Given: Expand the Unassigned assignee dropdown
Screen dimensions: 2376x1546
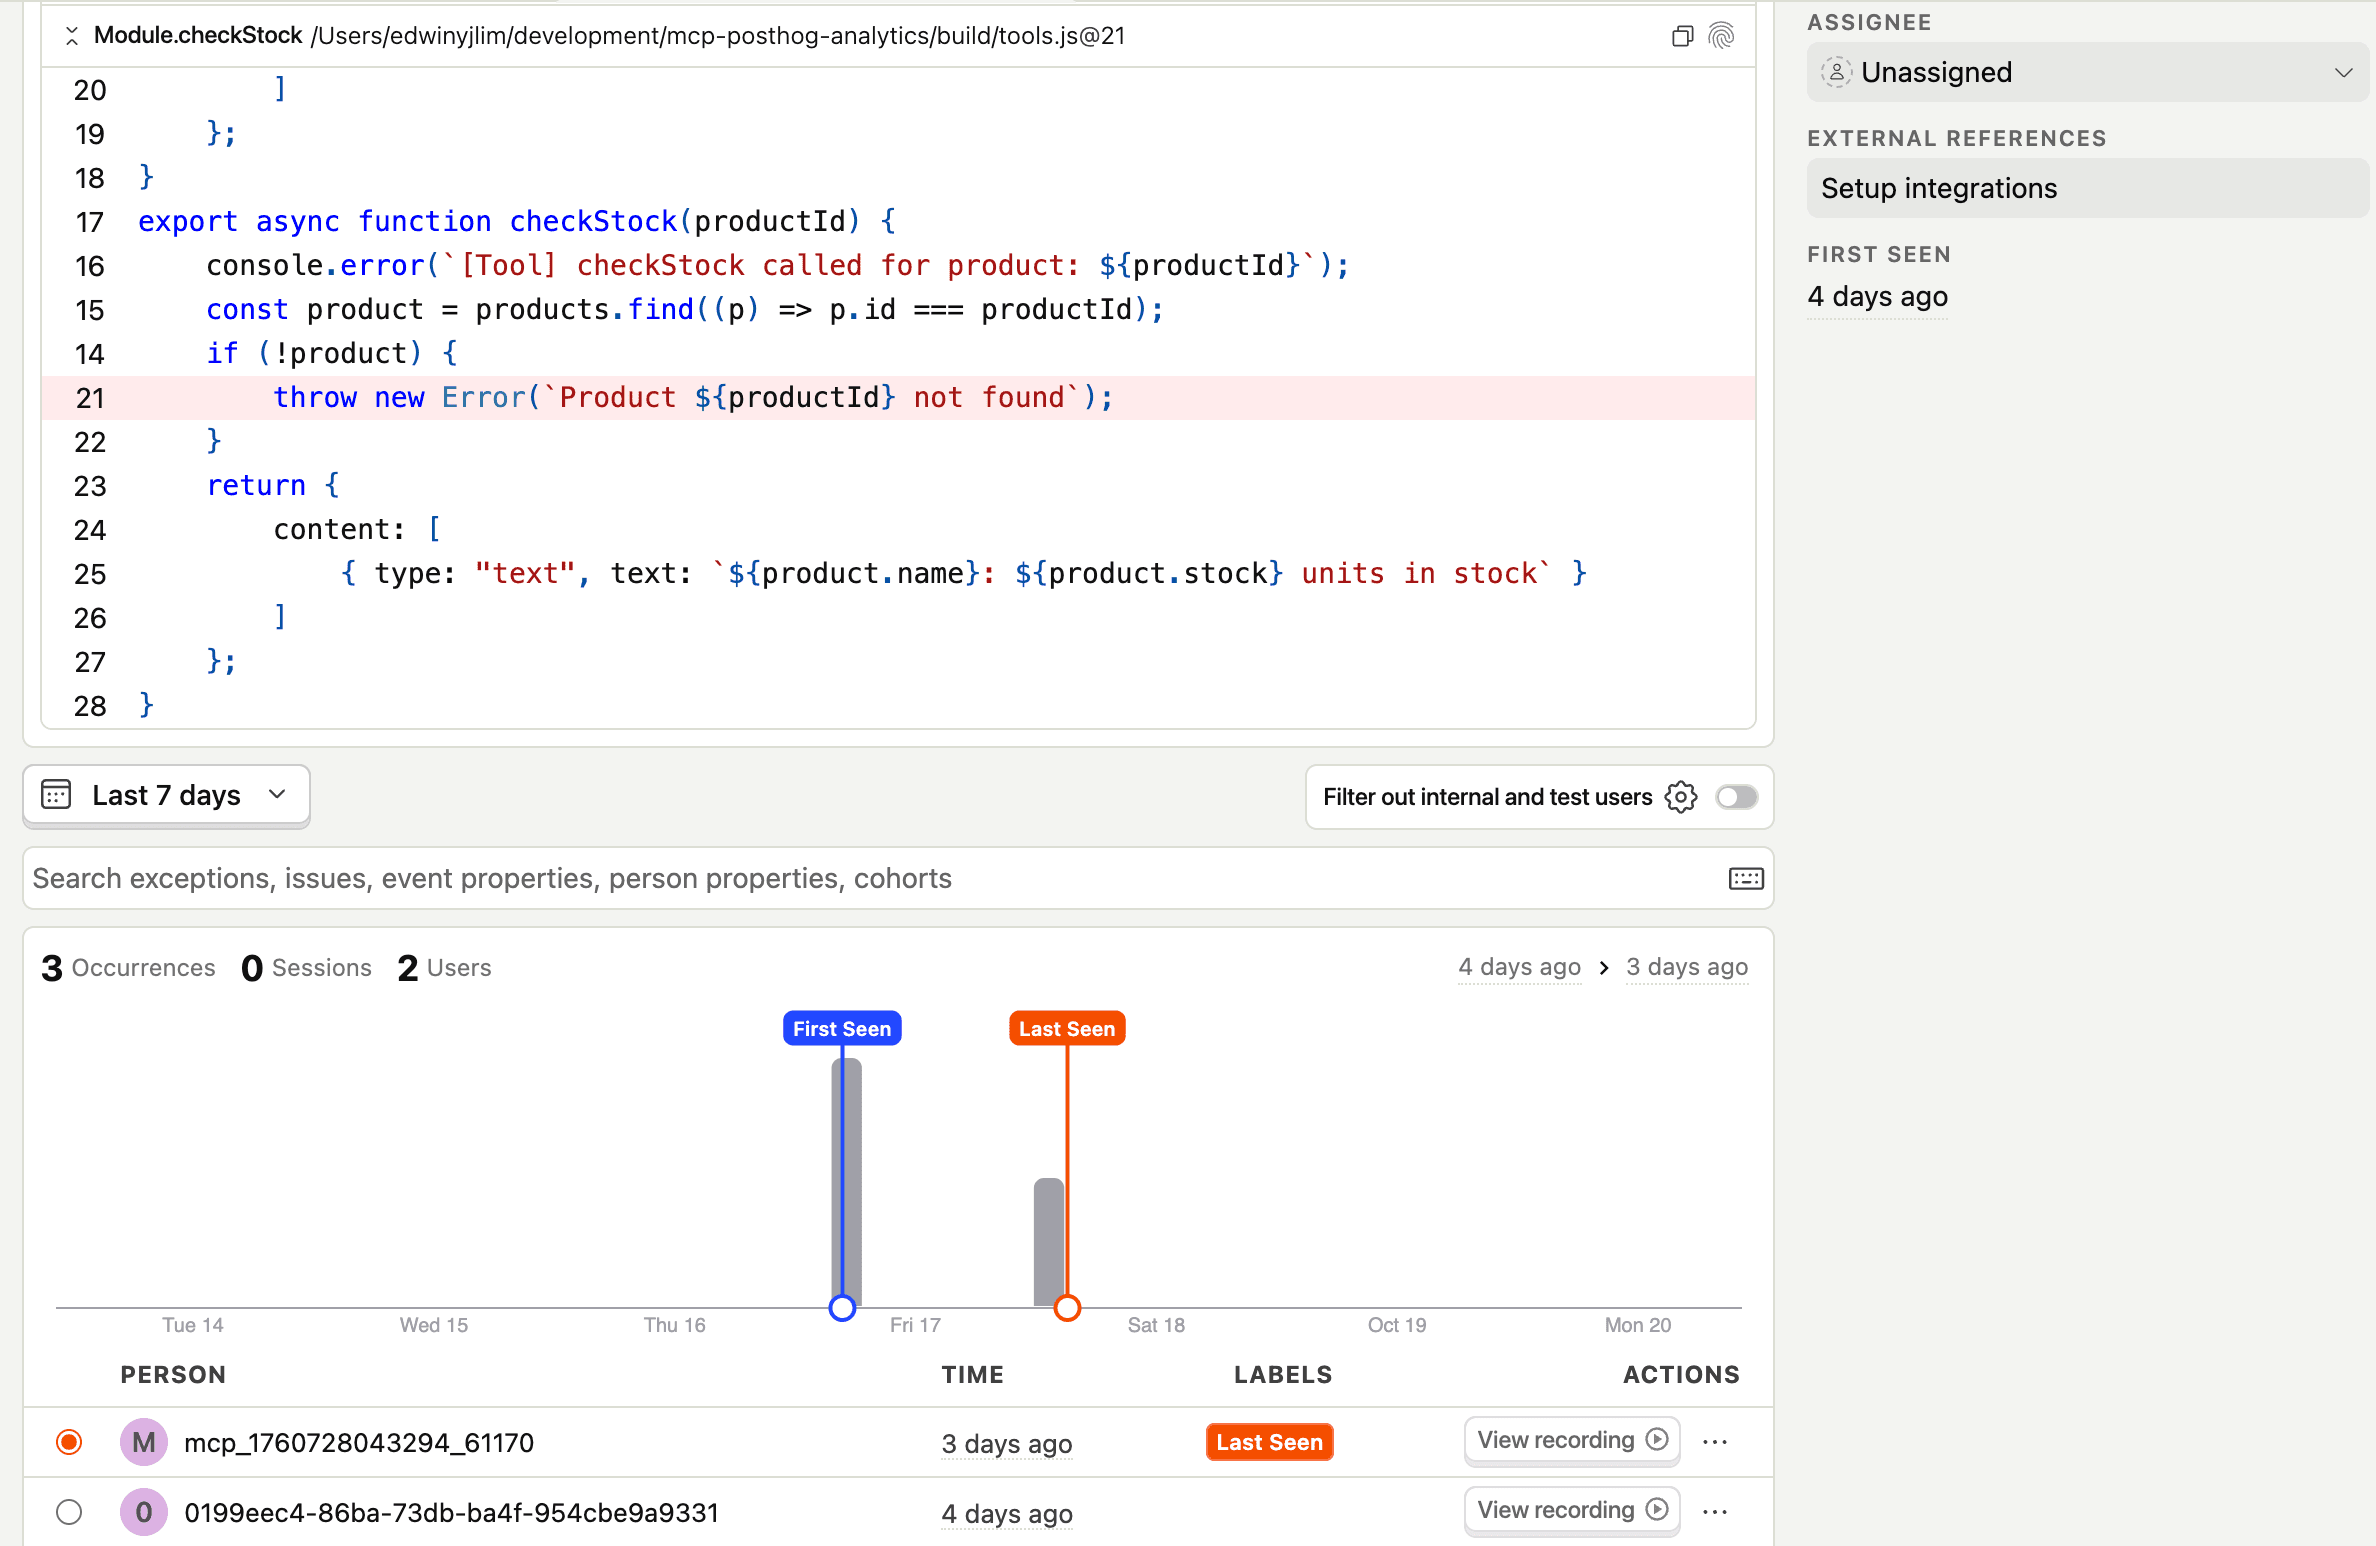Looking at the screenshot, I should pyautogui.click(x=2087, y=72).
